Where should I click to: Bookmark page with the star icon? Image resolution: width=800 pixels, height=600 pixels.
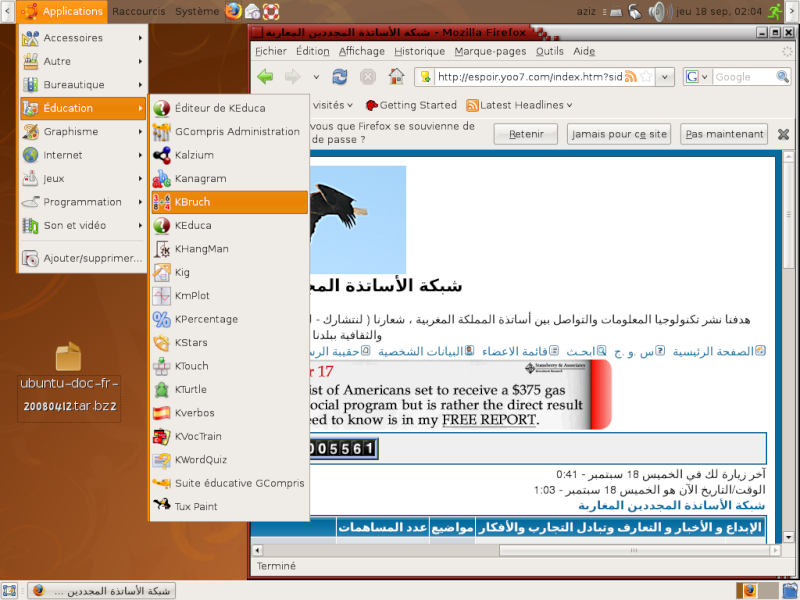click(646, 77)
